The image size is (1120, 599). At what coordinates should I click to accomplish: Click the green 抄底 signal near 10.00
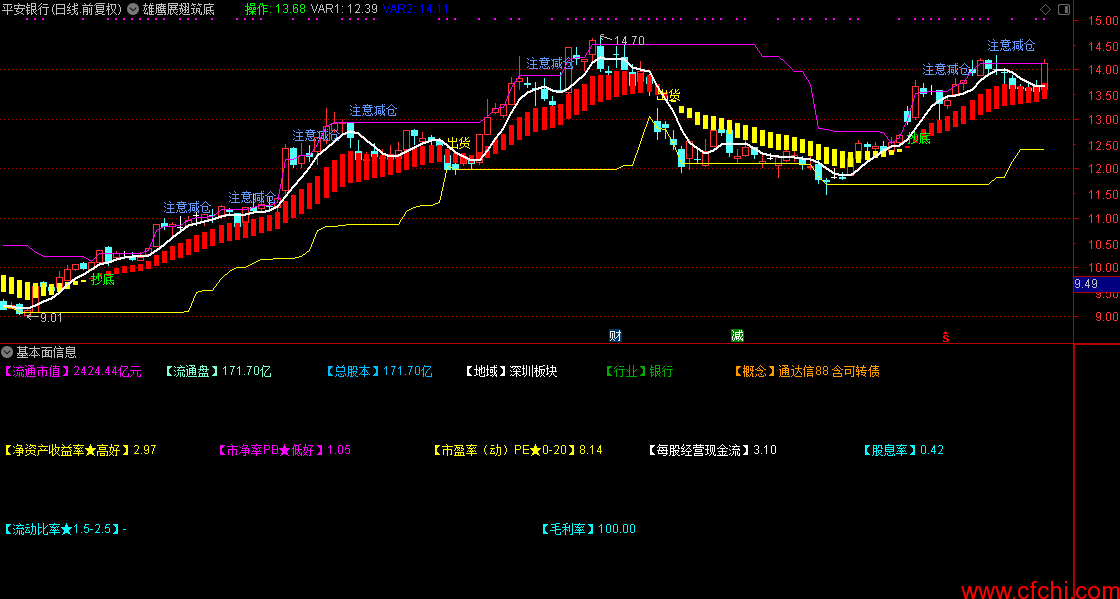click(103, 279)
